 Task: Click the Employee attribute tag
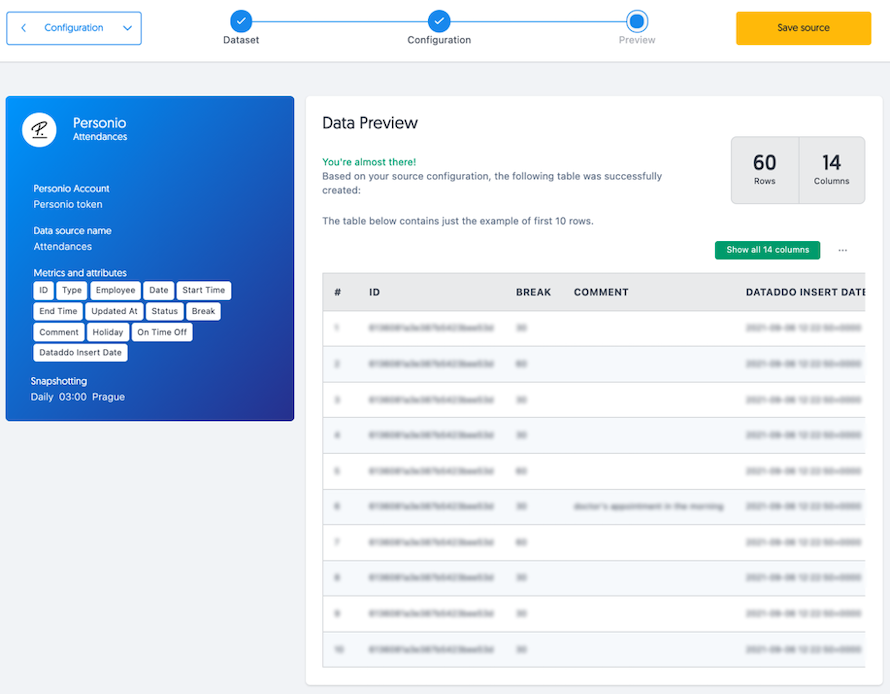click(x=115, y=290)
